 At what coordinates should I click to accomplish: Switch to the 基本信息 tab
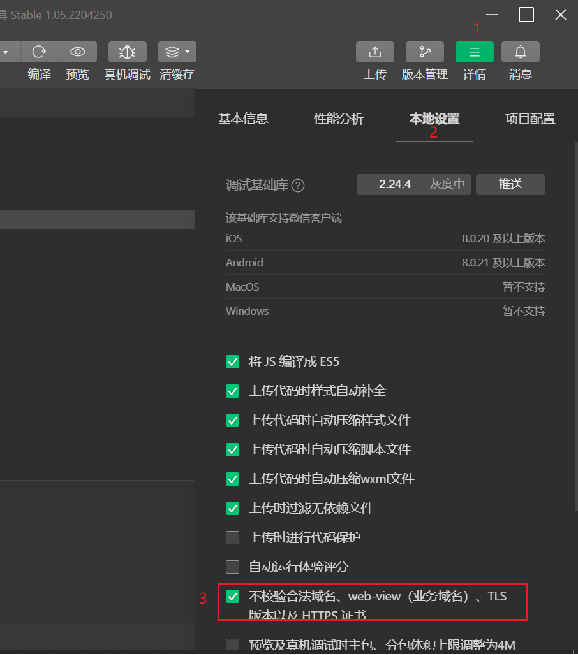(x=243, y=119)
